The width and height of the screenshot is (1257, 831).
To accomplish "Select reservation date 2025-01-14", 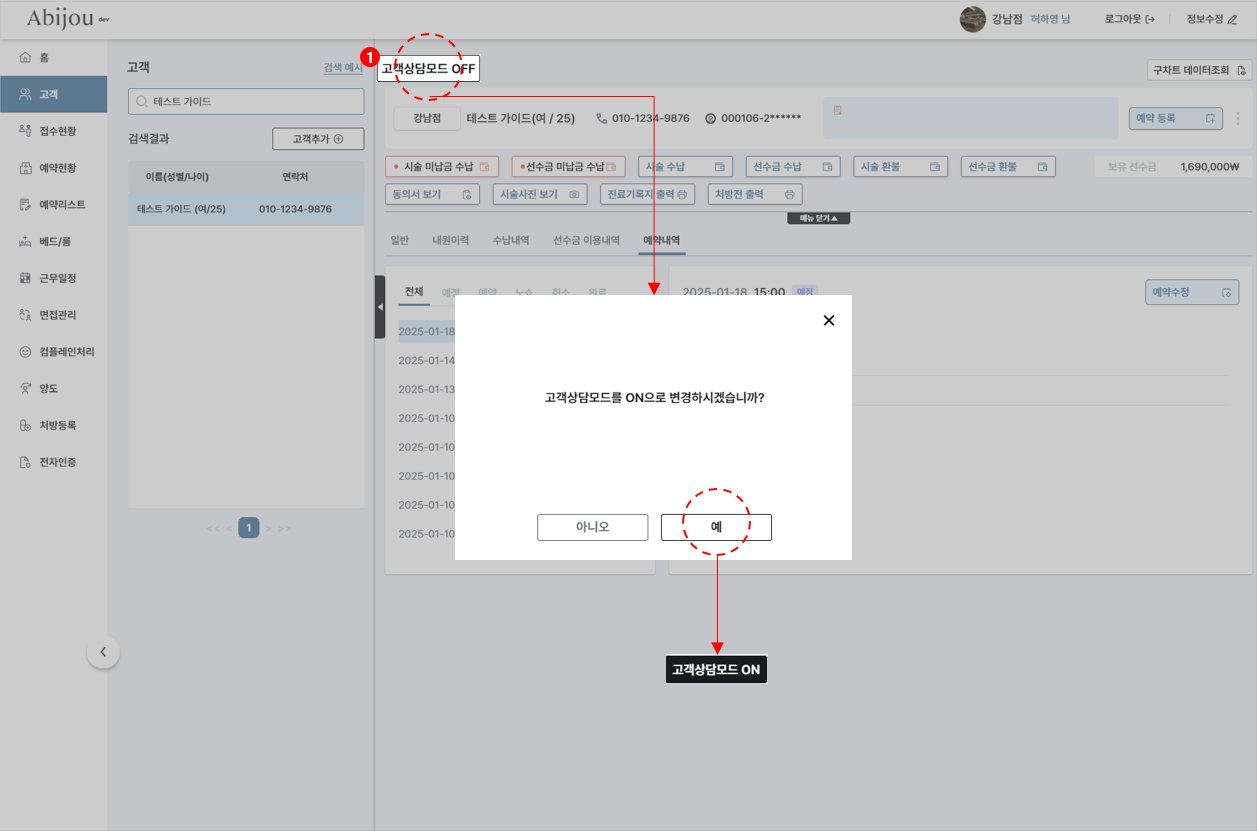I will click(427, 360).
